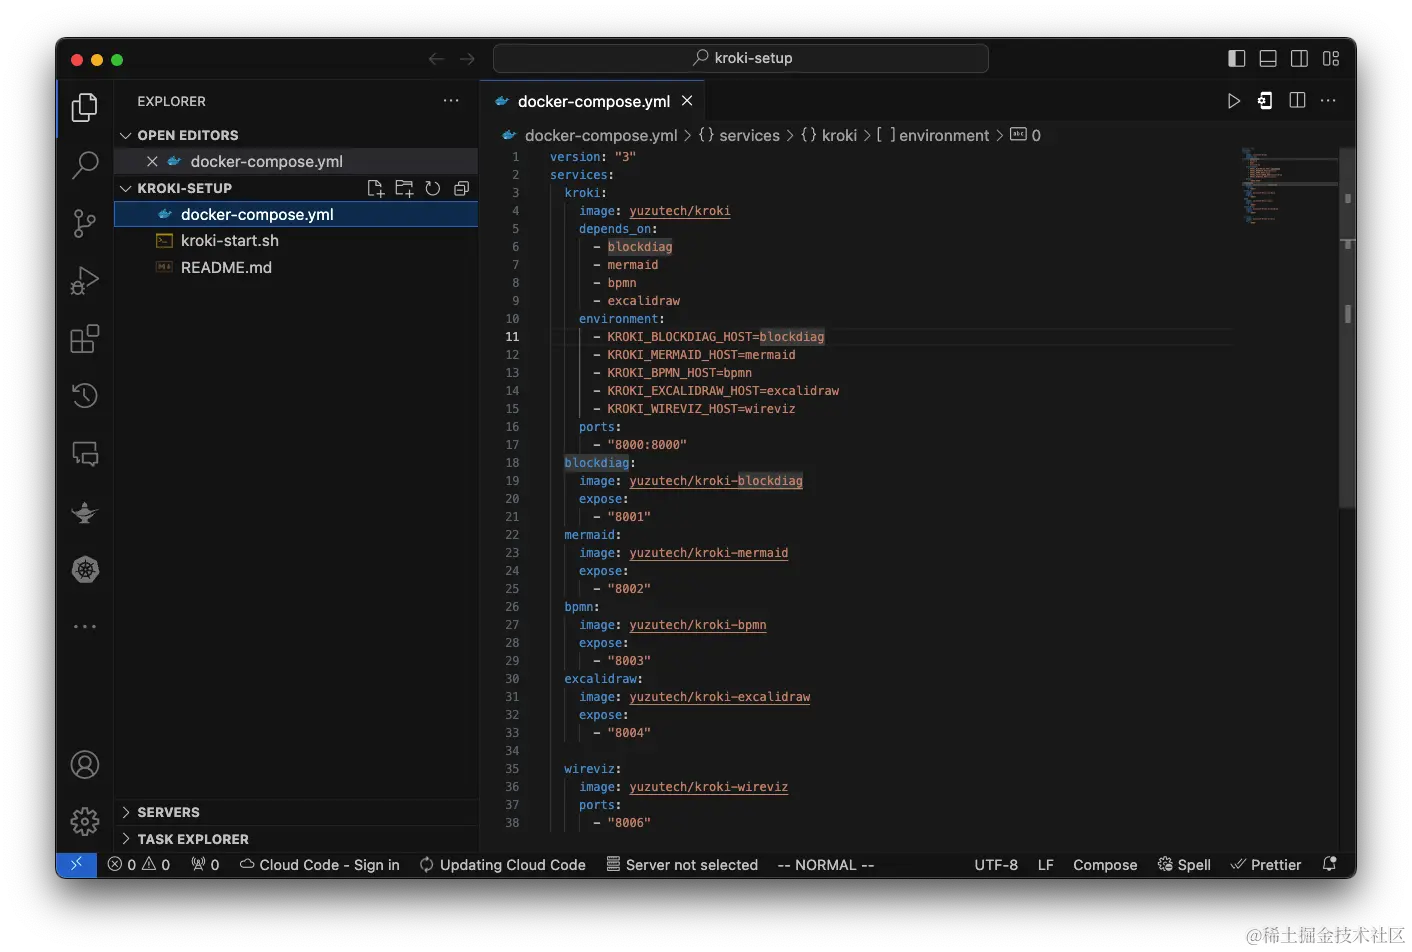The height and width of the screenshot is (952, 1412).
Task: Close docker-compose.yml in Open Editors
Action: click(152, 161)
